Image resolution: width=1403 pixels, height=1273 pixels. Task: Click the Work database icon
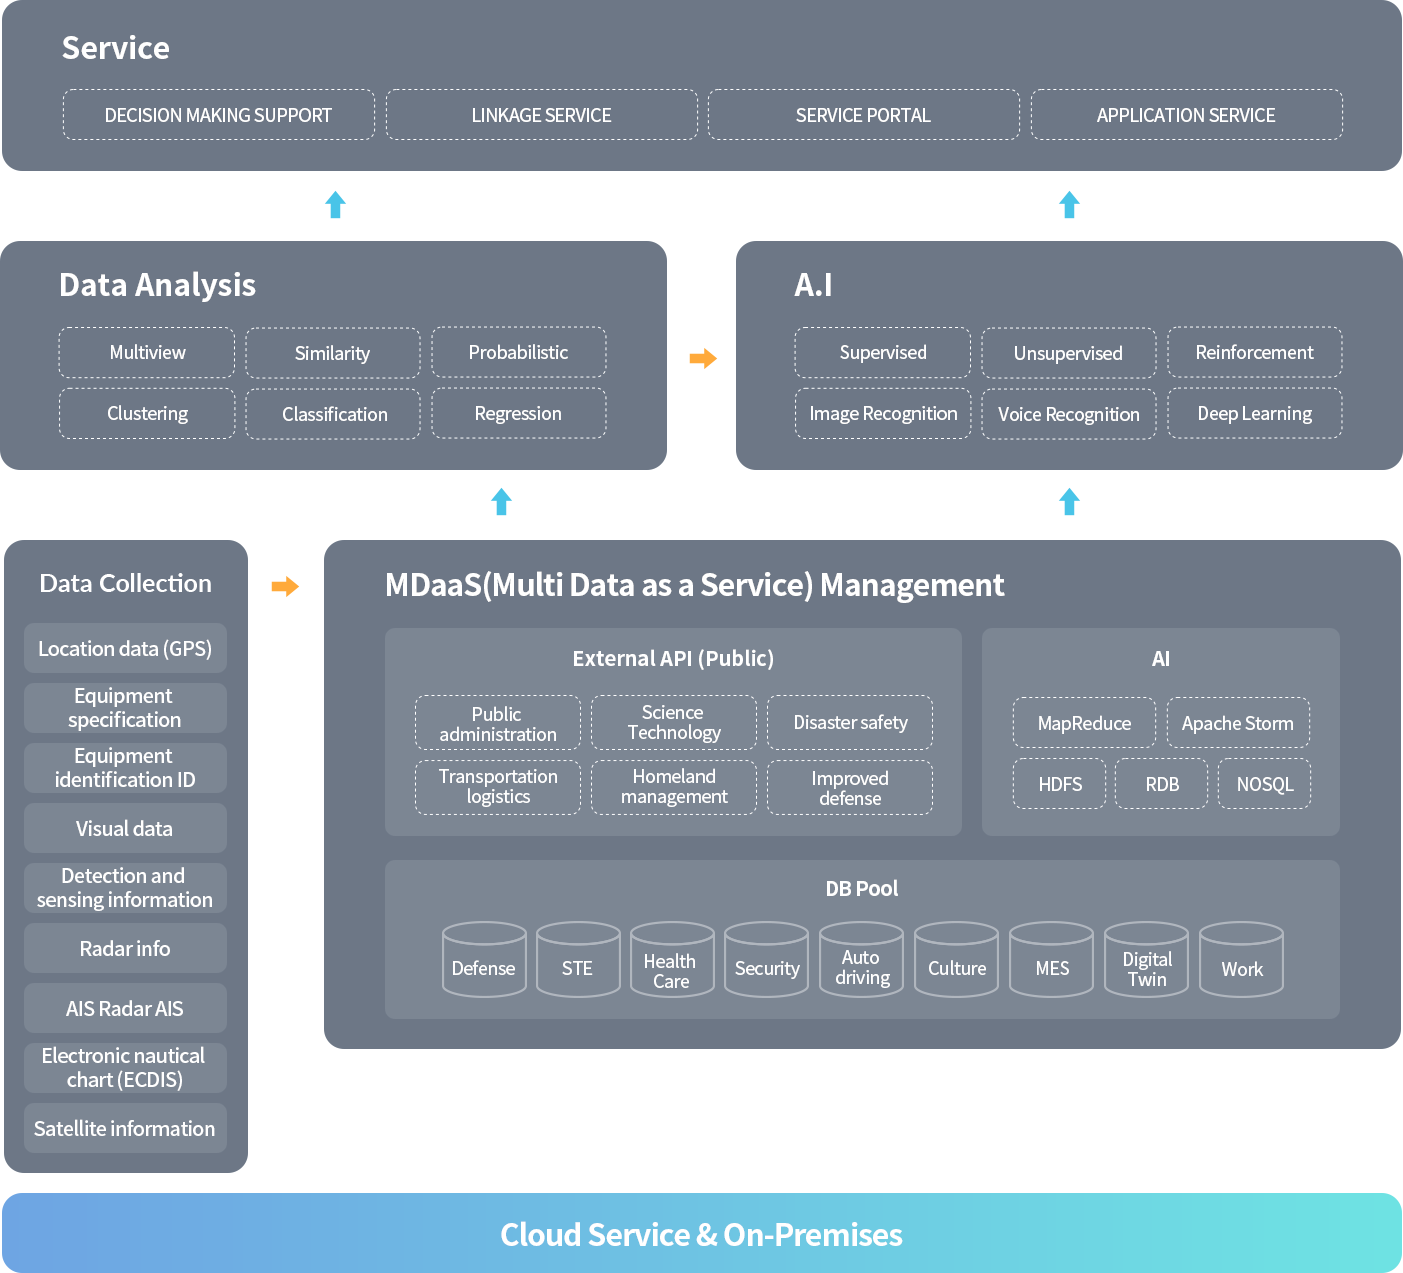[x=1241, y=959]
